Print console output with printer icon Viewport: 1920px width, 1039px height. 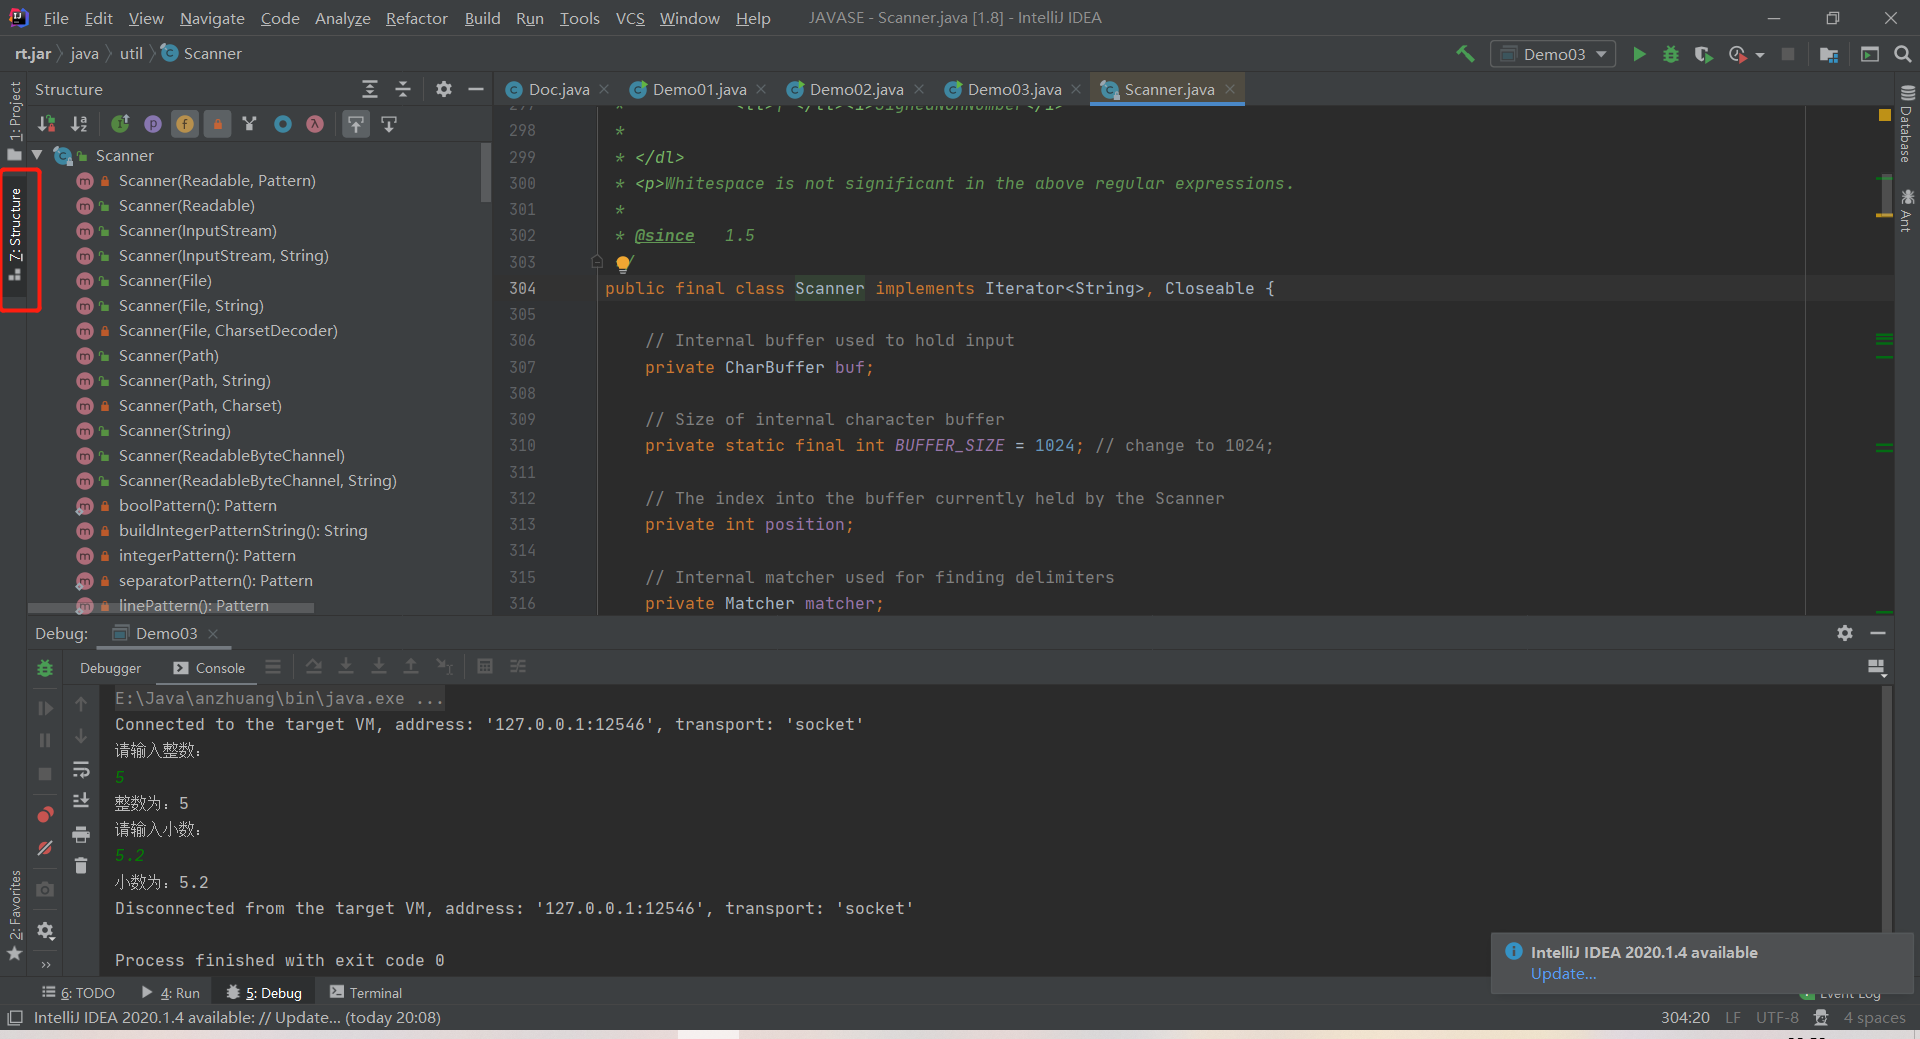click(x=81, y=833)
